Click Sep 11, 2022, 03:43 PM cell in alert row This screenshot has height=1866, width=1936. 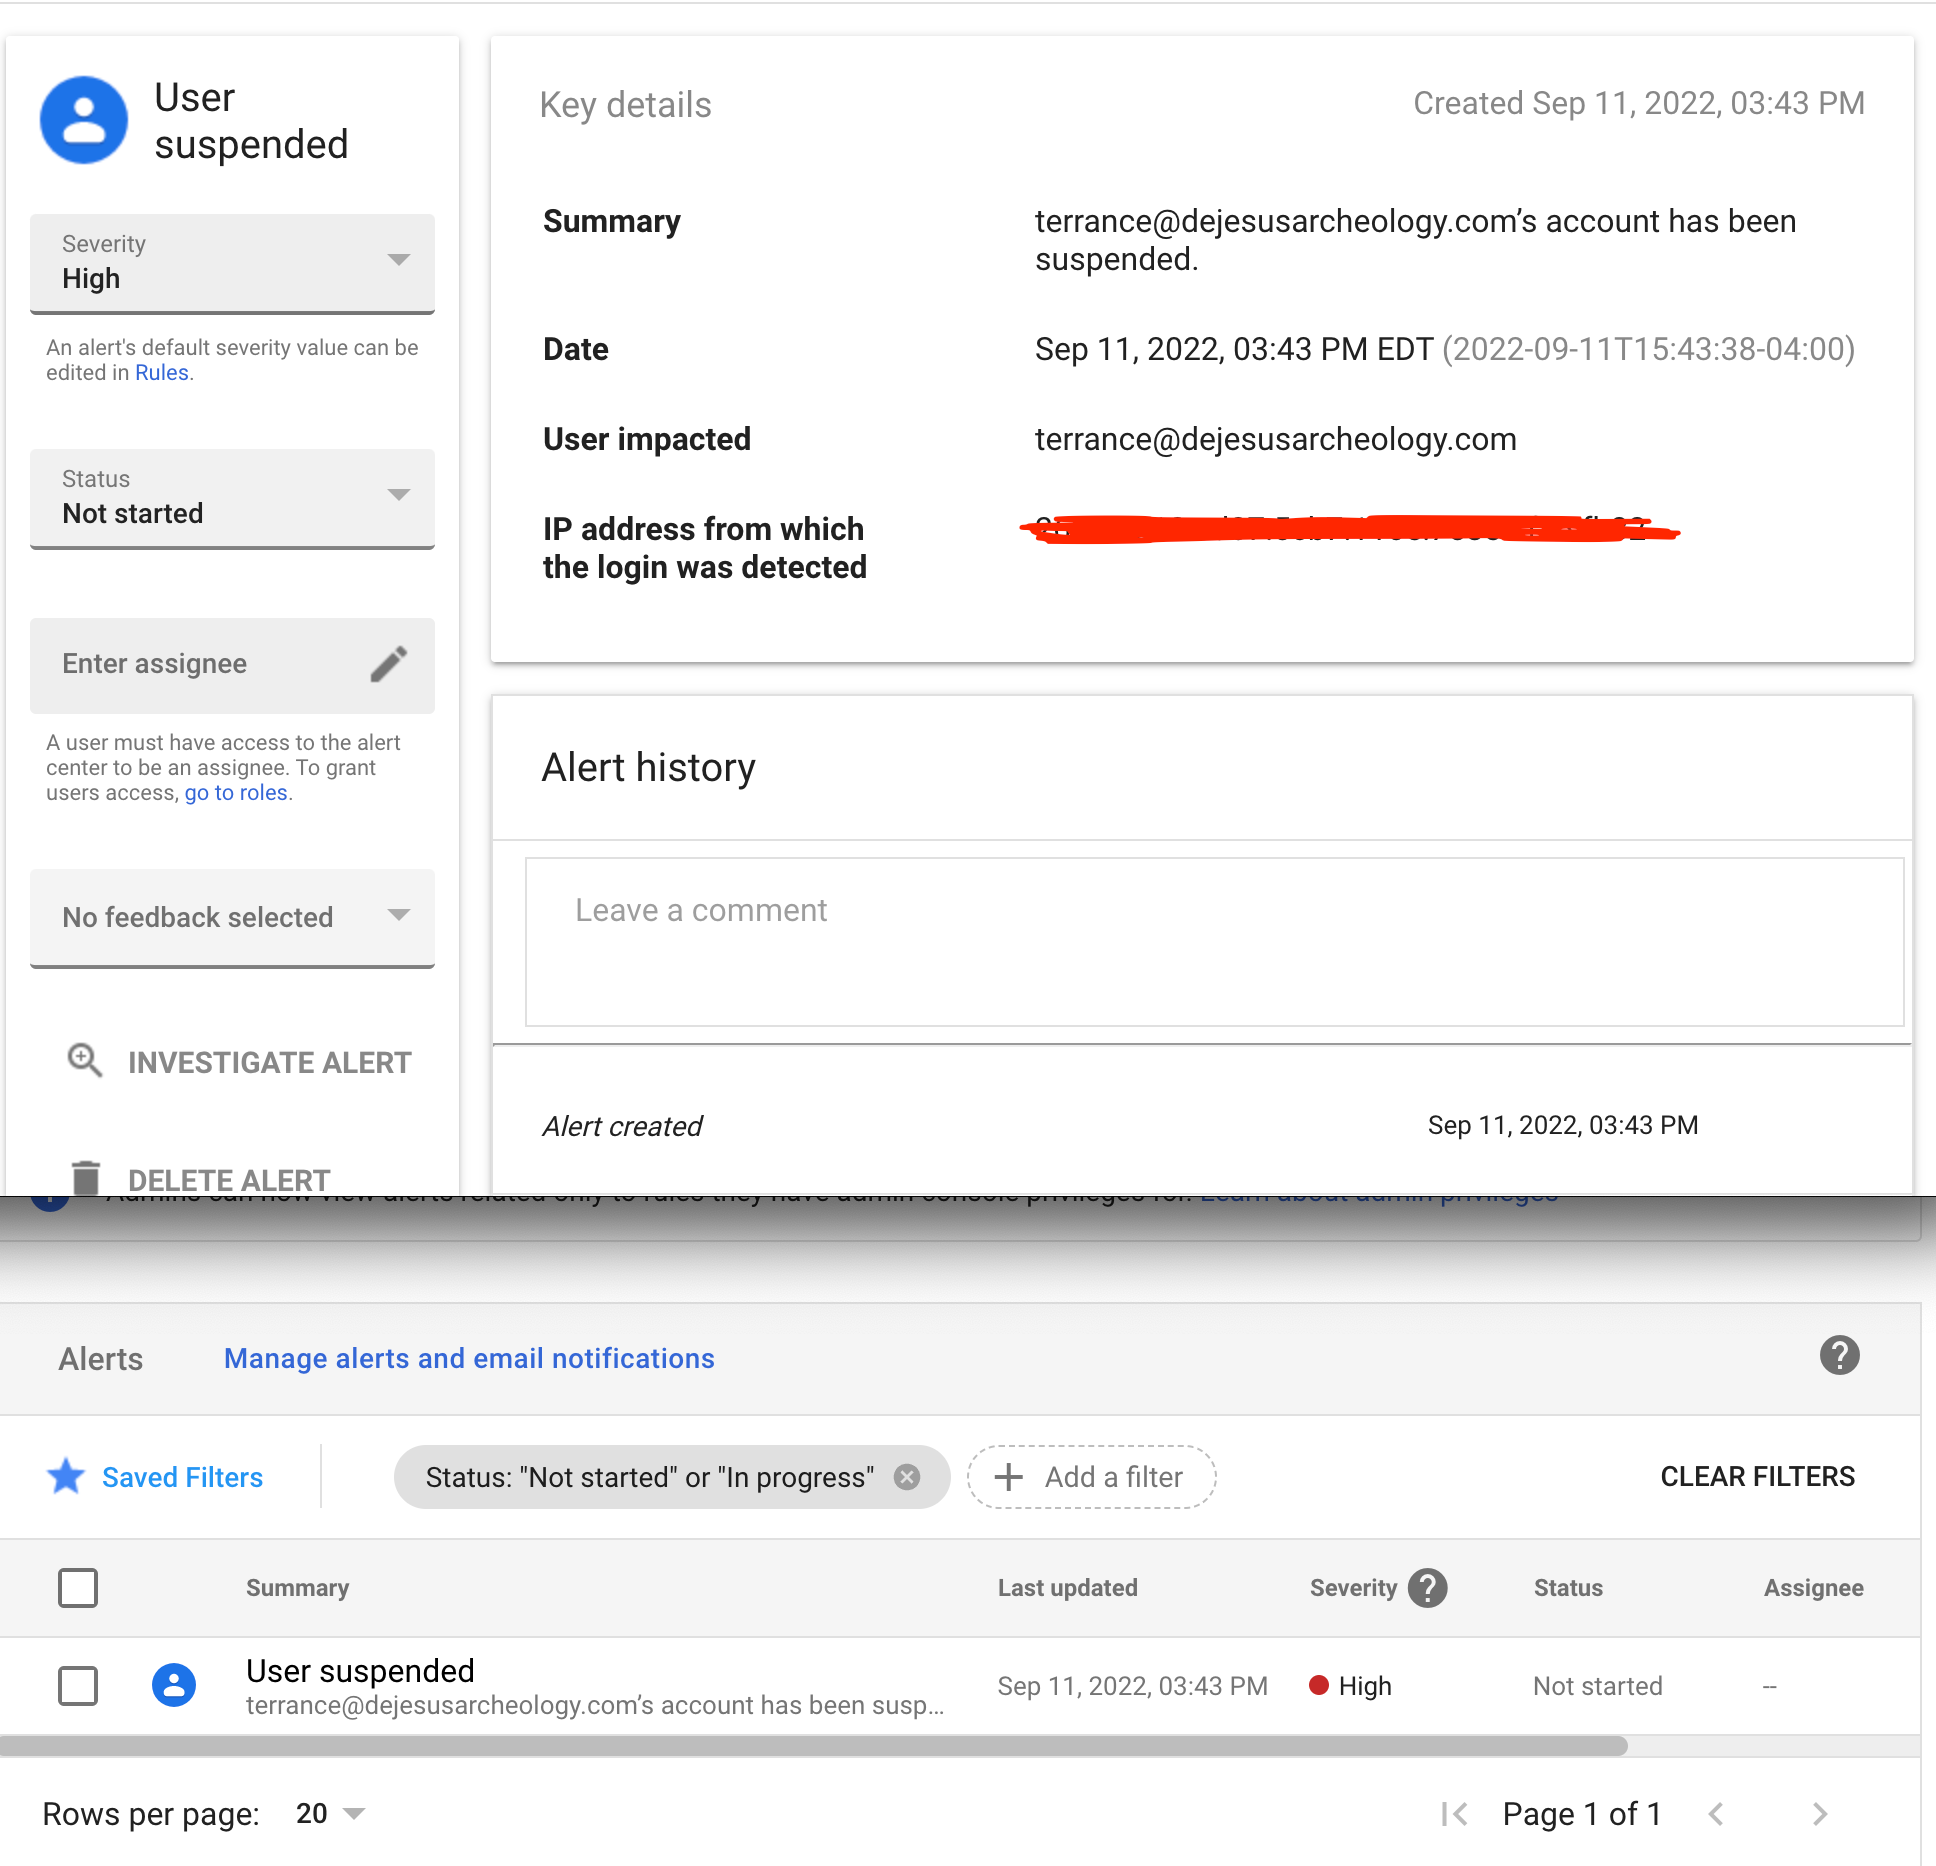coord(1132,1686)
